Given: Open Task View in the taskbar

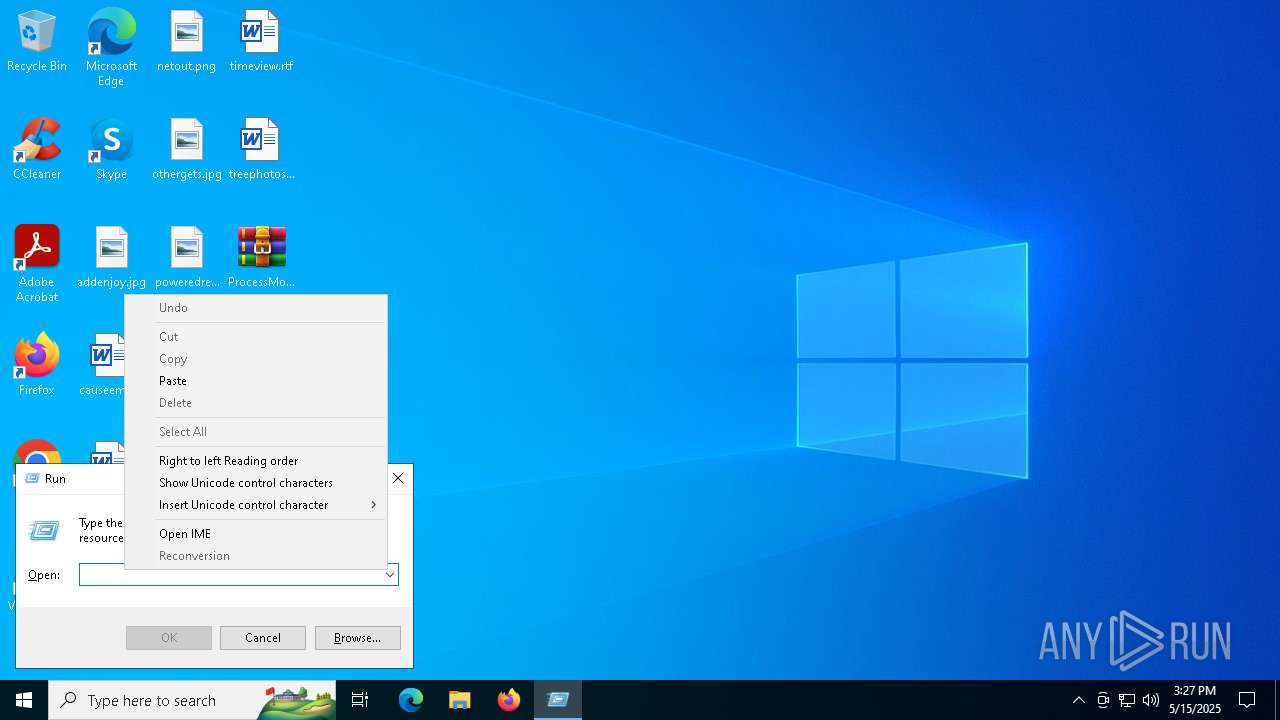Looking at the screenshot, I should (x=360, y=700).
